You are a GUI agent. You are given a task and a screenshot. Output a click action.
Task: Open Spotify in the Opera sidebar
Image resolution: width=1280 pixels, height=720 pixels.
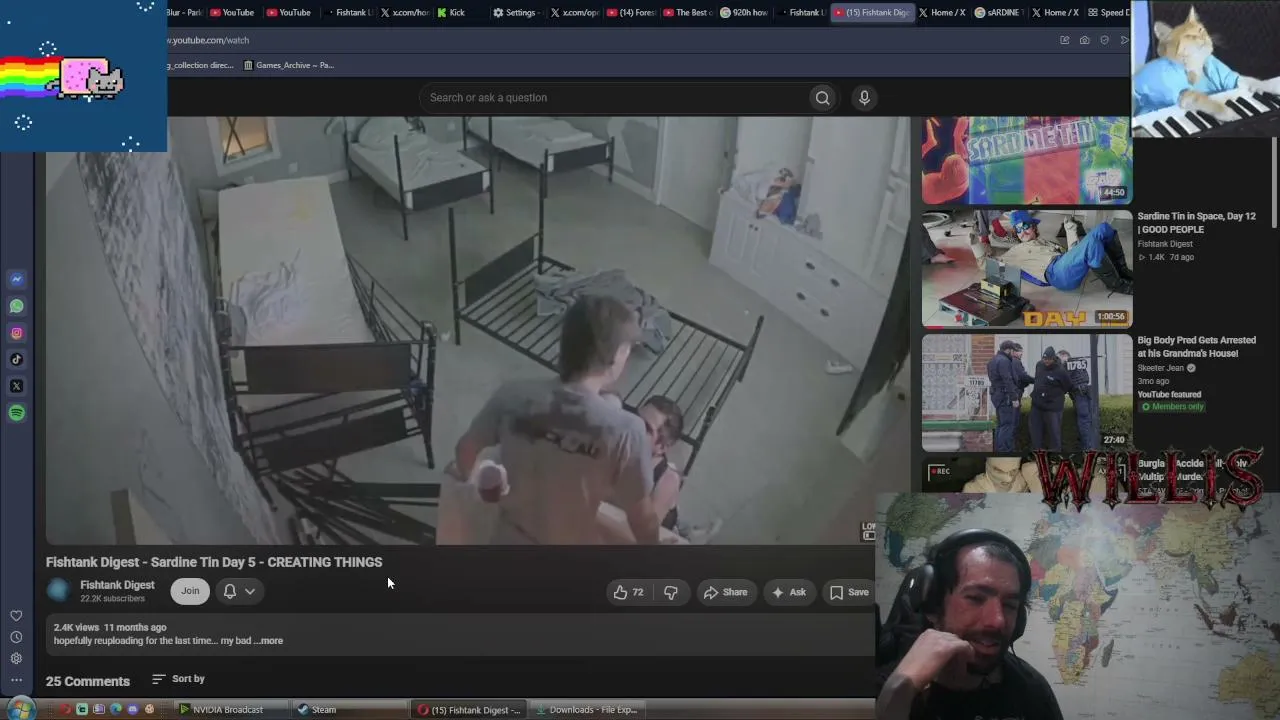coord(16,413)
